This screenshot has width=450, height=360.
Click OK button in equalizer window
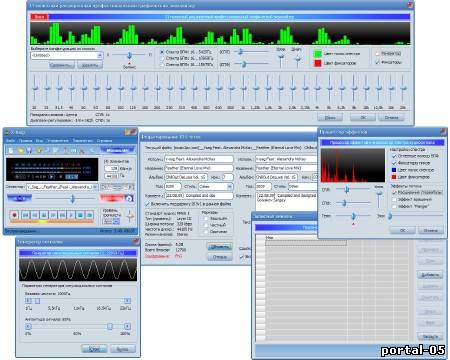click(363, 117)
